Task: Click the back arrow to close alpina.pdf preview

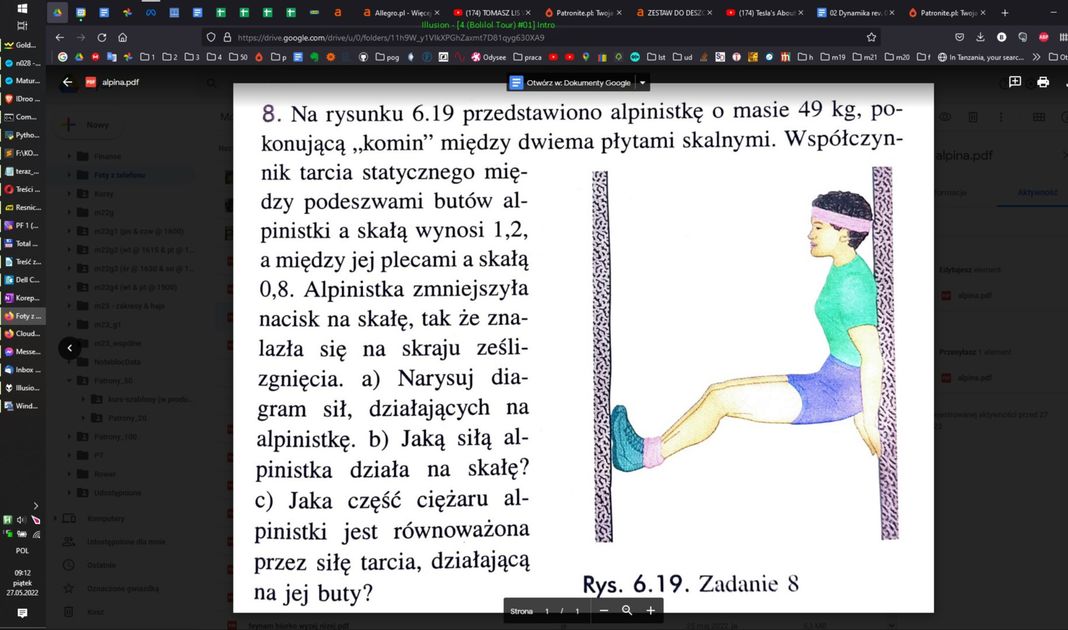Action: point(67,82)
